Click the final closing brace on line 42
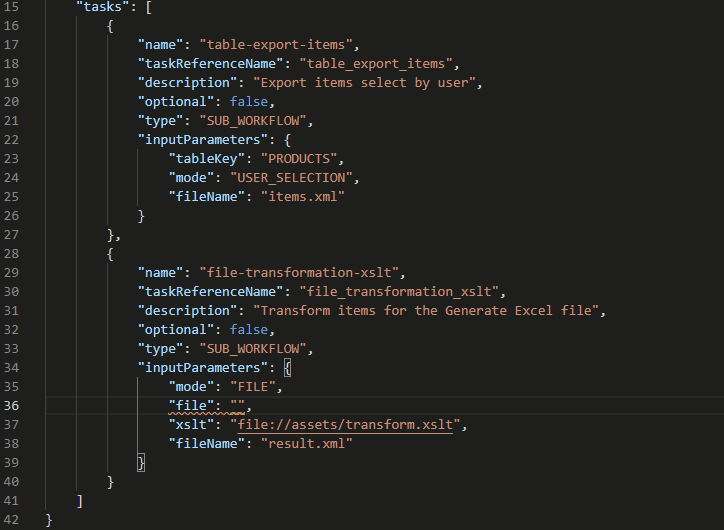724x530 pixels. 49,520
